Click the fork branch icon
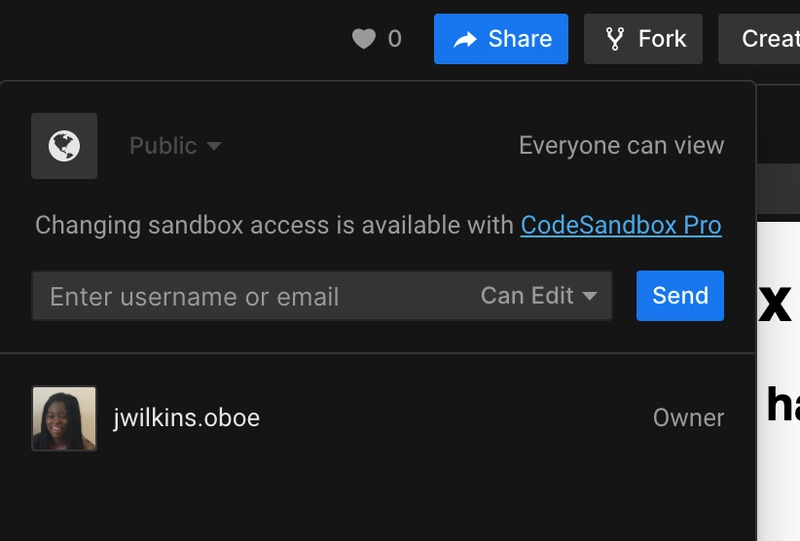 pos(615,39)
